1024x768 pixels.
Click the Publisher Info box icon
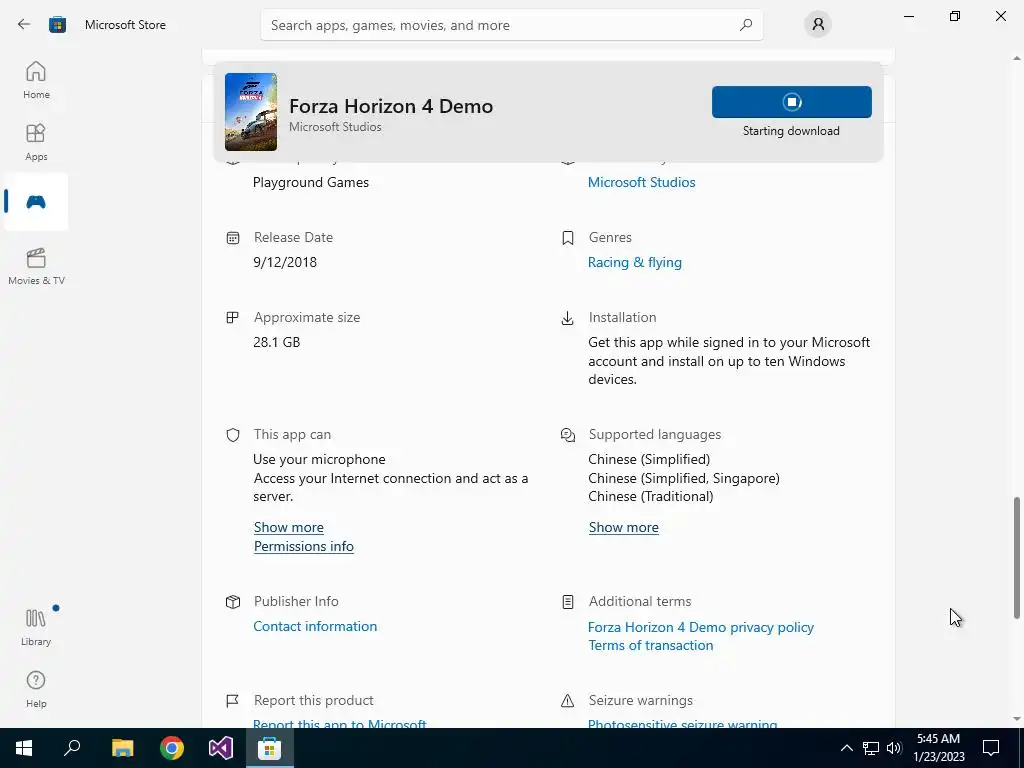point(232,601)
